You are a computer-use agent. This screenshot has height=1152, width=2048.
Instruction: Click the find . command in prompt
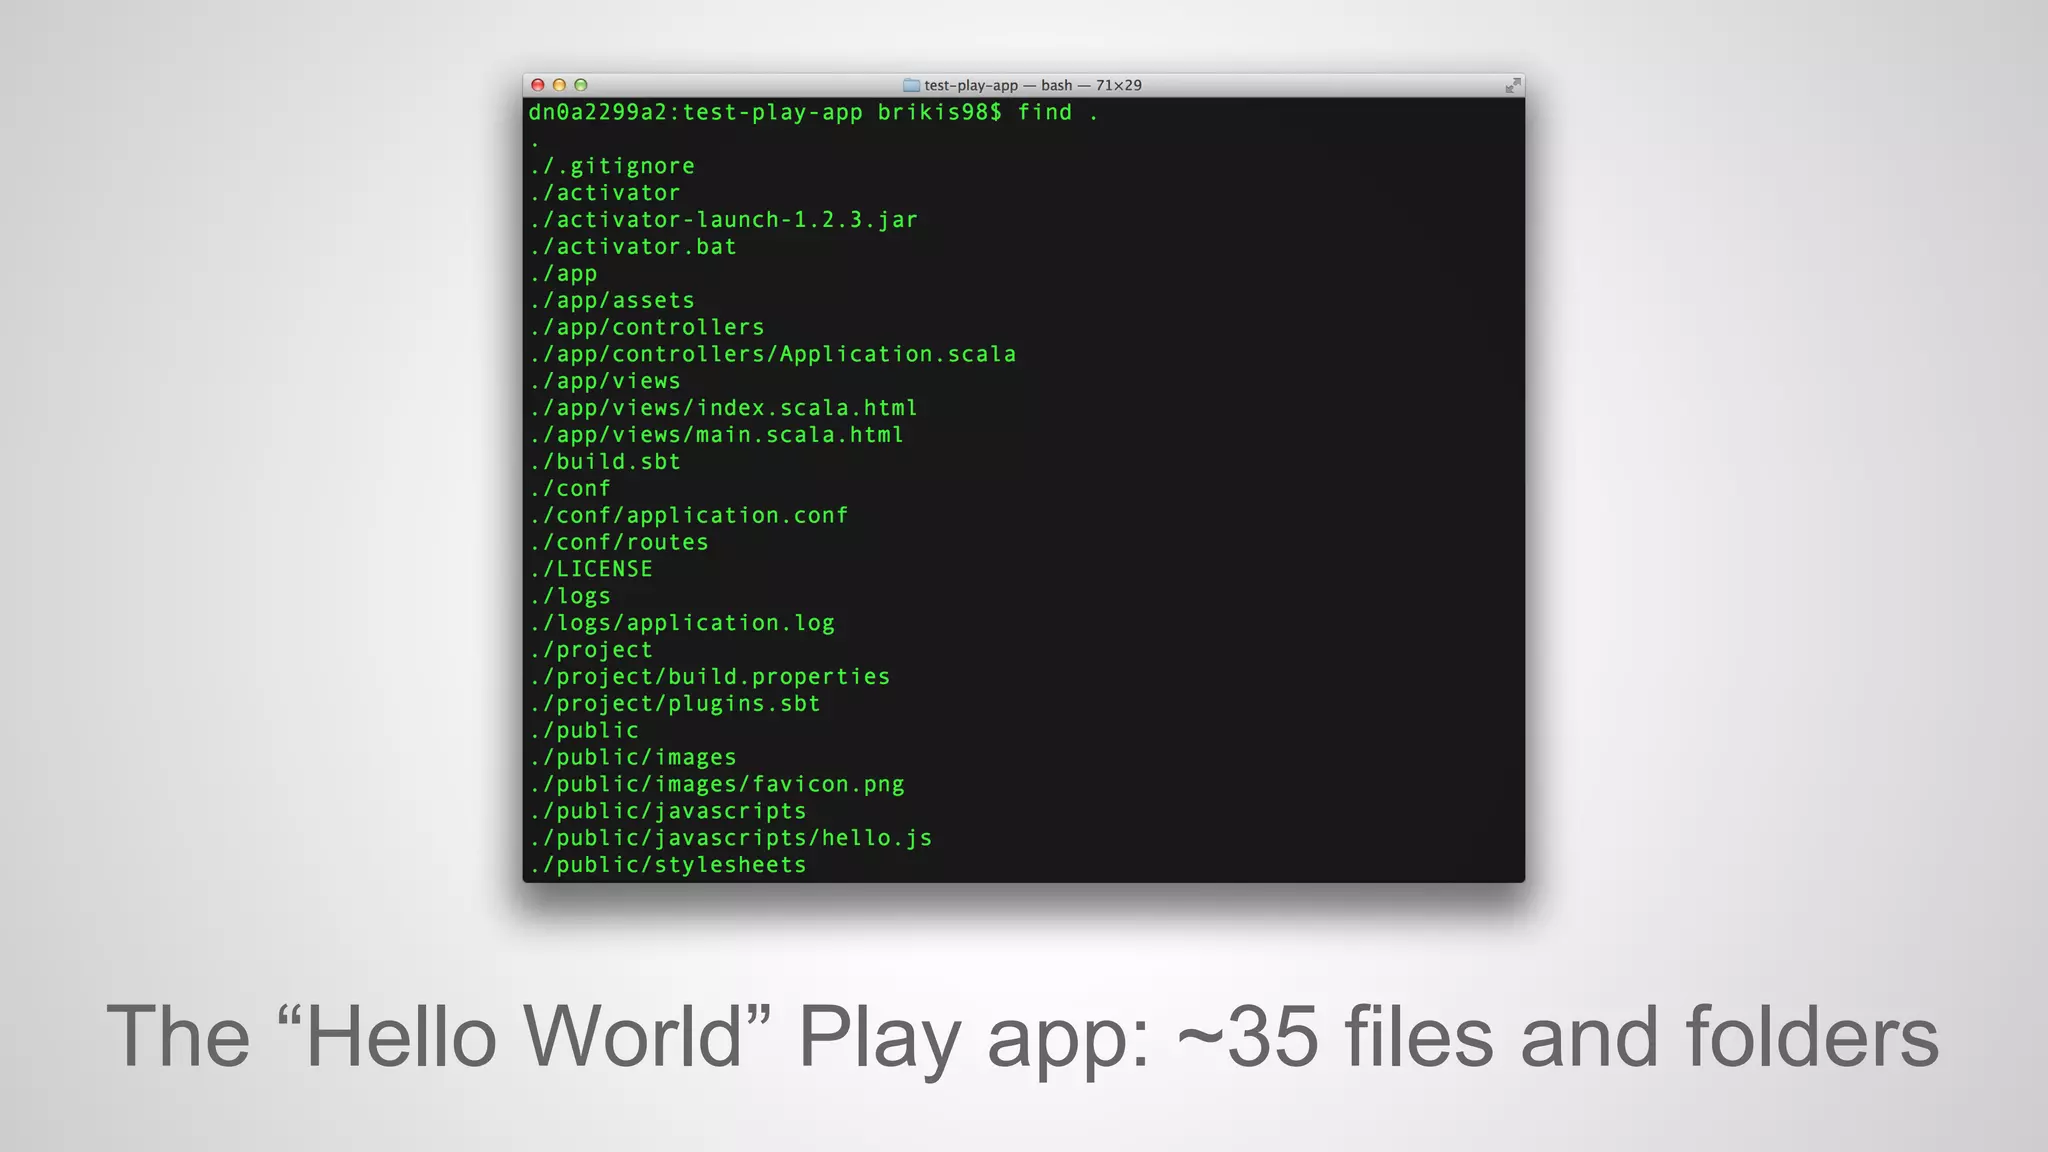click(1058, 112)
